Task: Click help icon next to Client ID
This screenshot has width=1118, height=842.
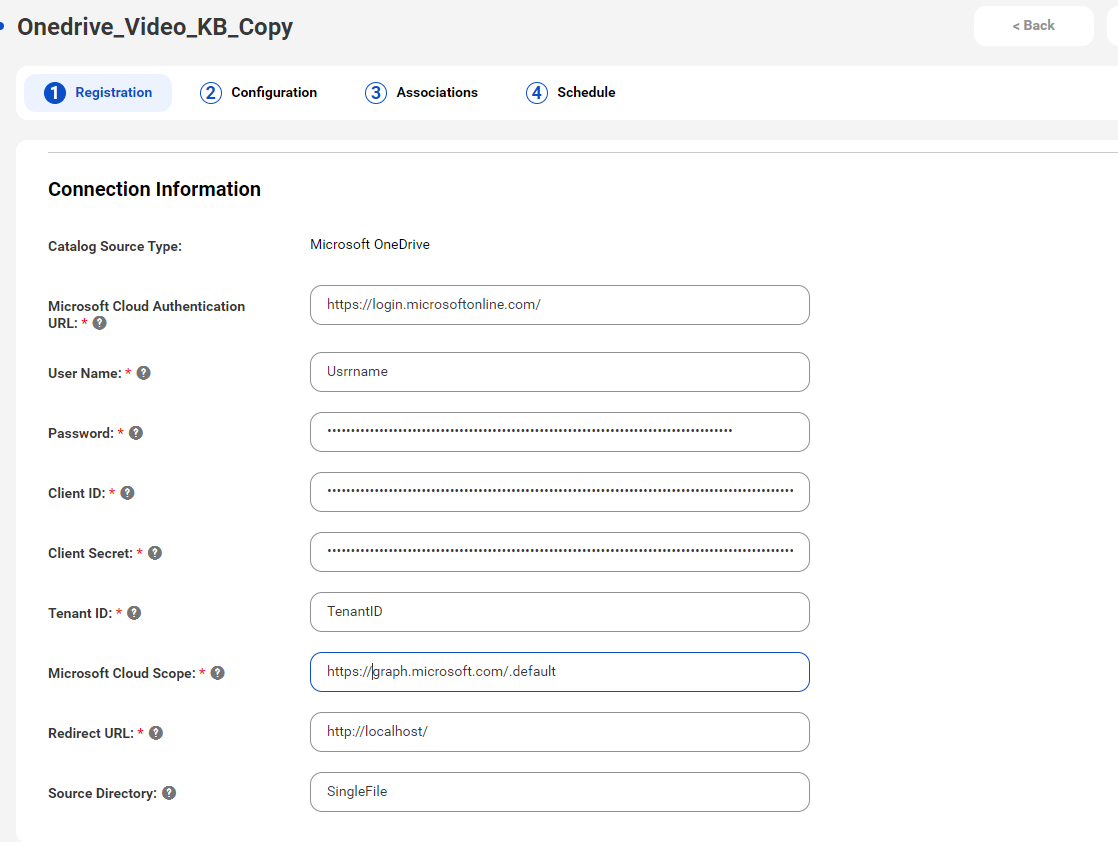Action: (x=127, y=493)
